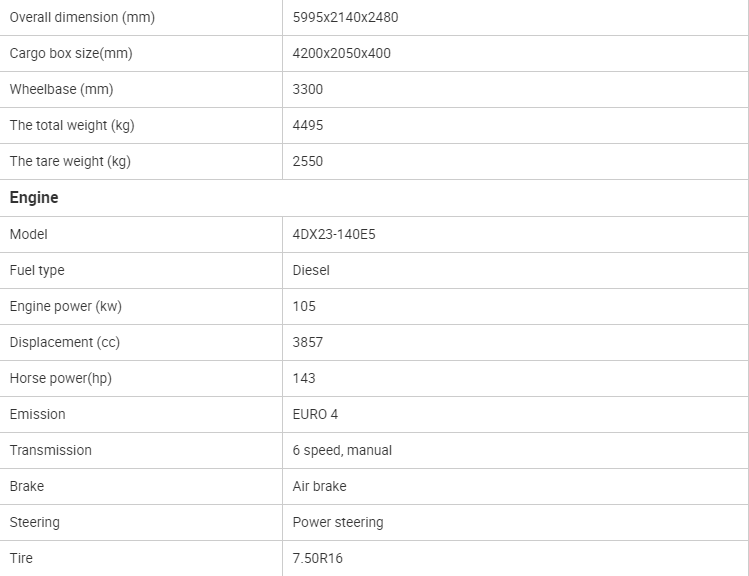Click the 'Engine' section header
This screenshot has width=749, height=576.
[x=34, y=198]
